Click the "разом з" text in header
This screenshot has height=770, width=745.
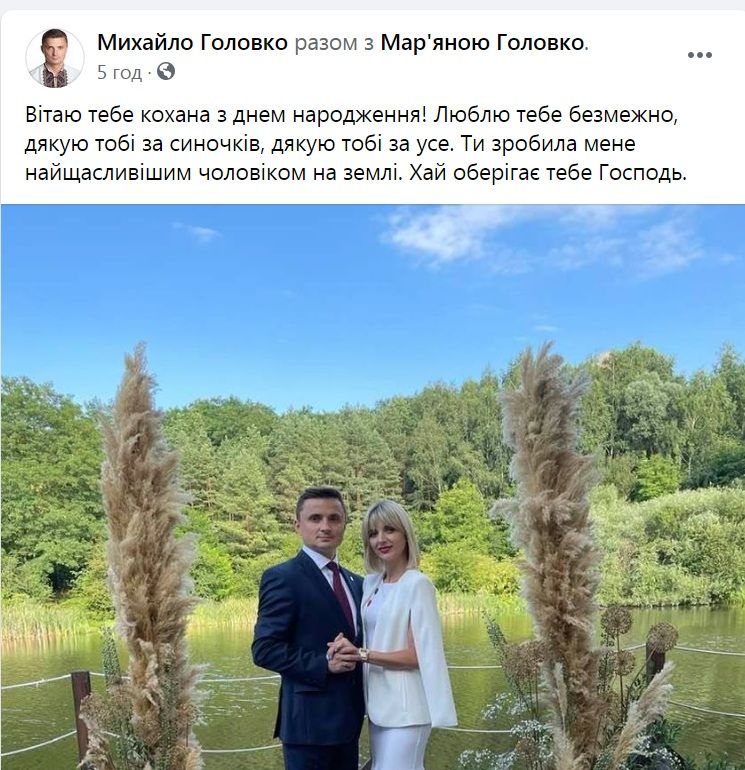(x=334, y=43)
